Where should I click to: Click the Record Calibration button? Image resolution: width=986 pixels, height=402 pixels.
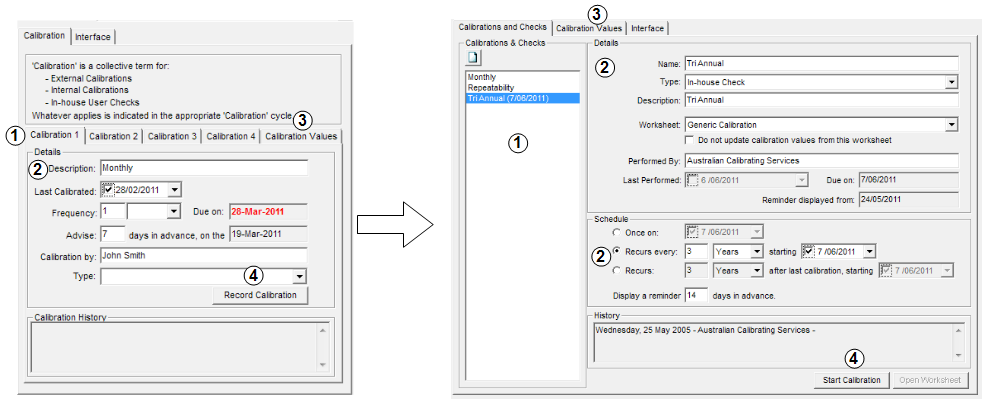pos(260,295)
